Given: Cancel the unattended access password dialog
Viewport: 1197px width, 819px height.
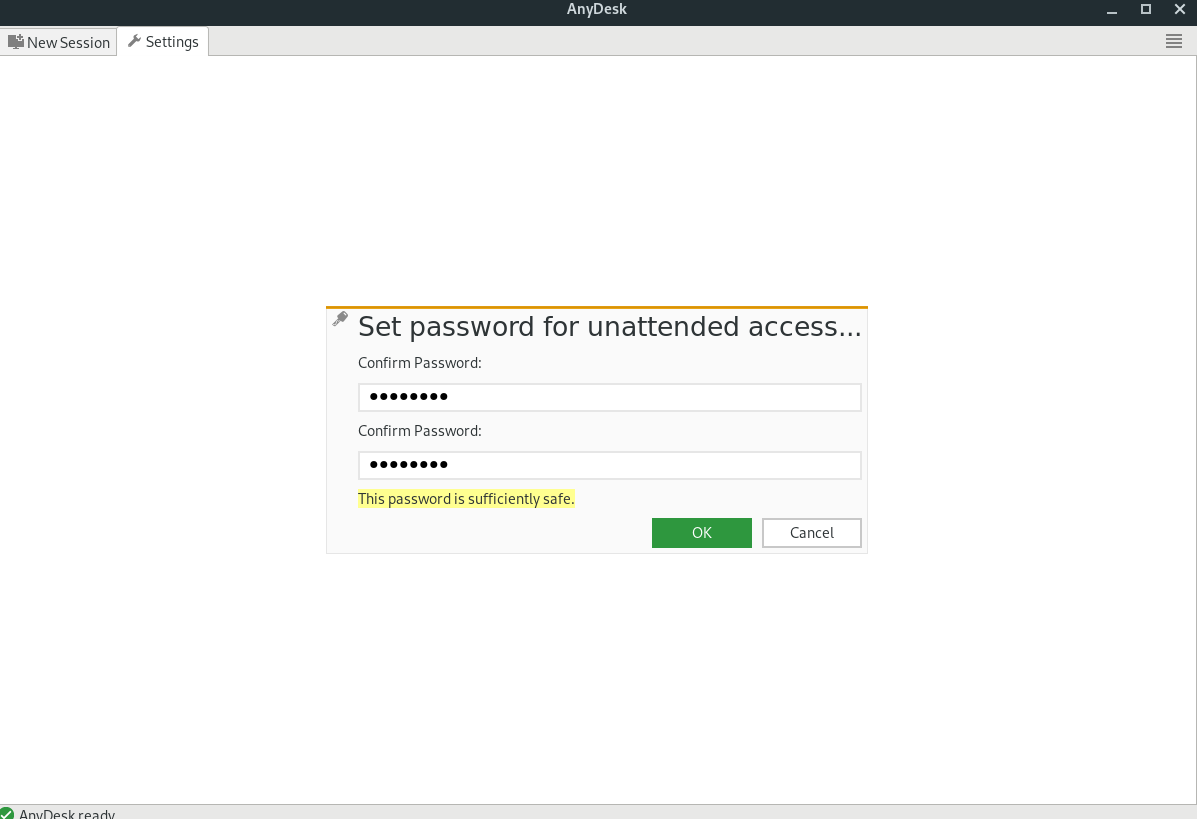Looking at the screenshot, I should tap(811, 533).
